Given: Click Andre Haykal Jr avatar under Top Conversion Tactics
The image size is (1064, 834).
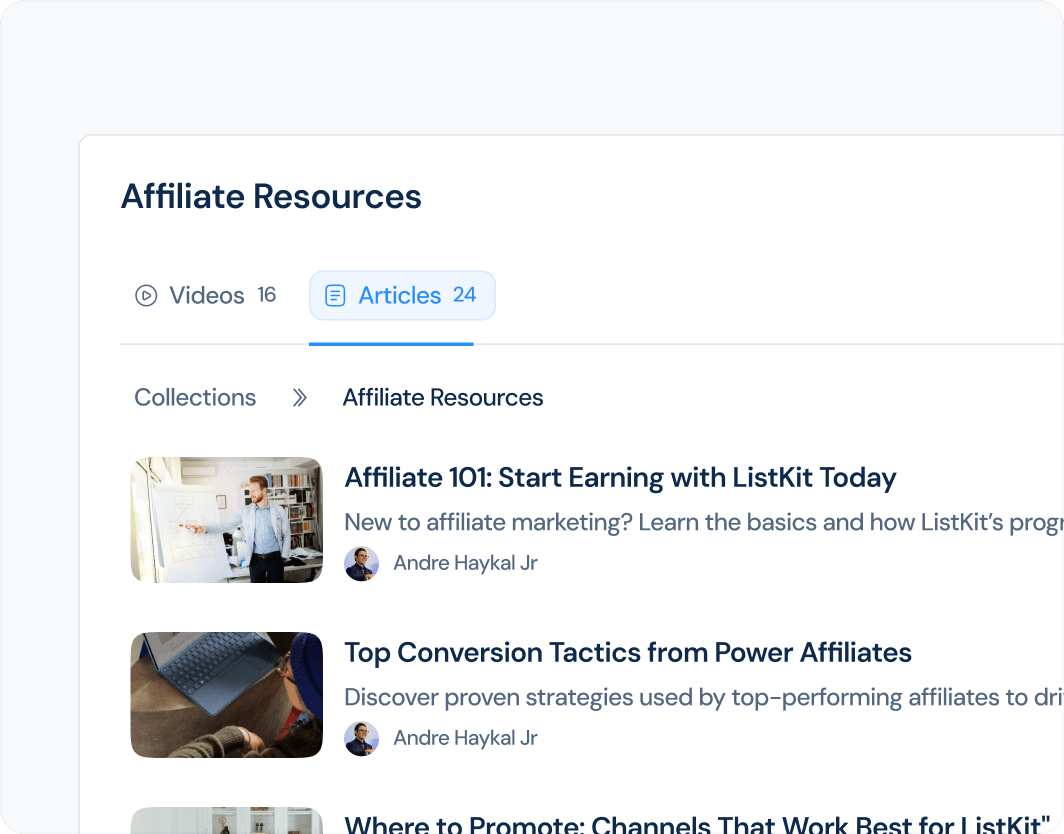Looking at the screenshot, I should click(x=362, y=738).
